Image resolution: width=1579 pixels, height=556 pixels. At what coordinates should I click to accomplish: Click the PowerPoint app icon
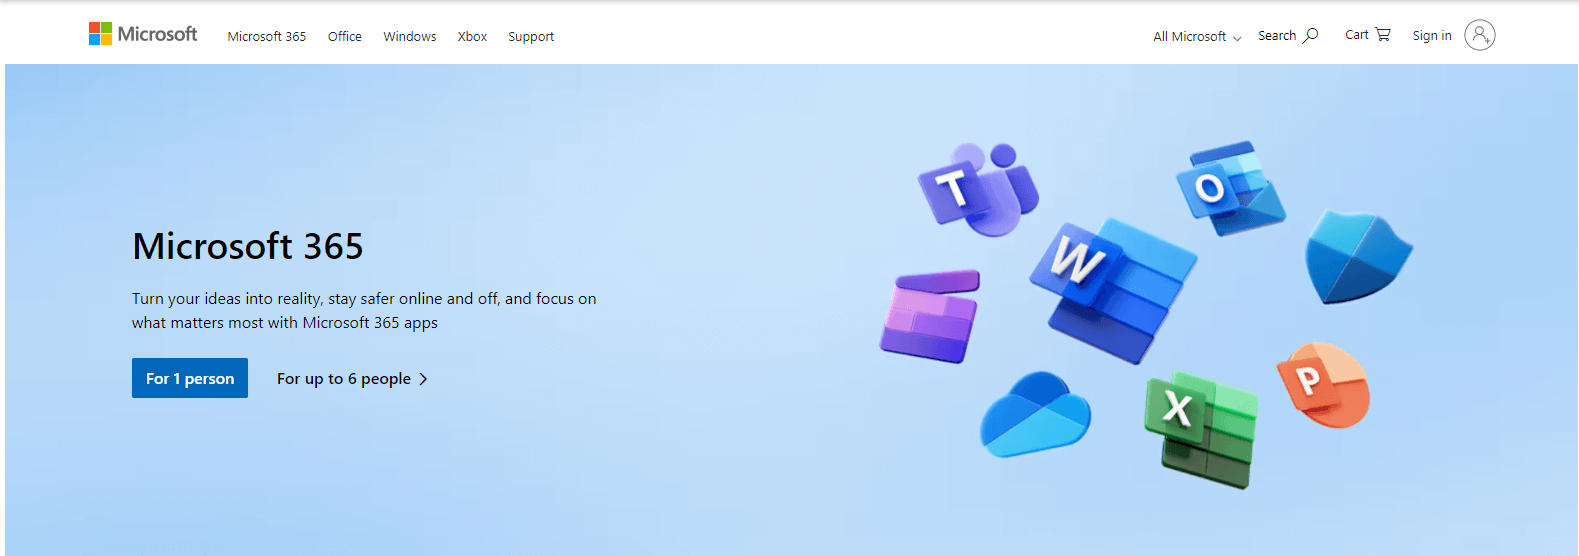(1324, 385)
